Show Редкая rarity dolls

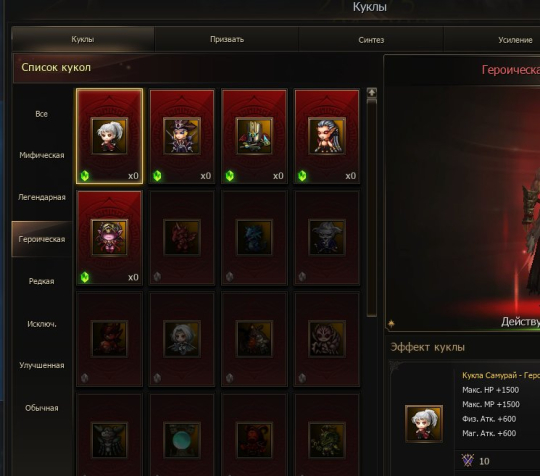(41, 281)
